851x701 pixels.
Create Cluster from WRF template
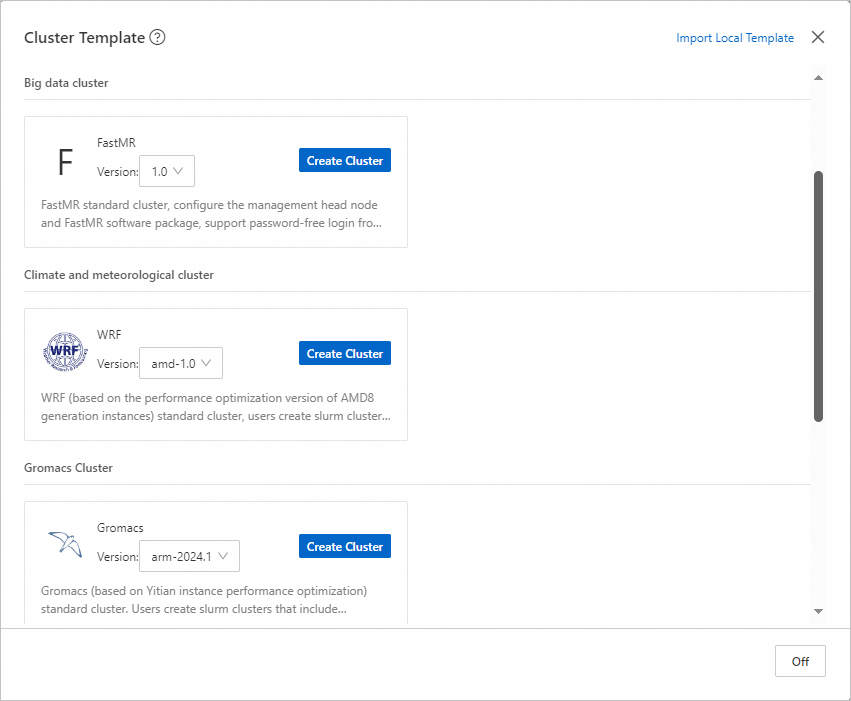point(345,353)
